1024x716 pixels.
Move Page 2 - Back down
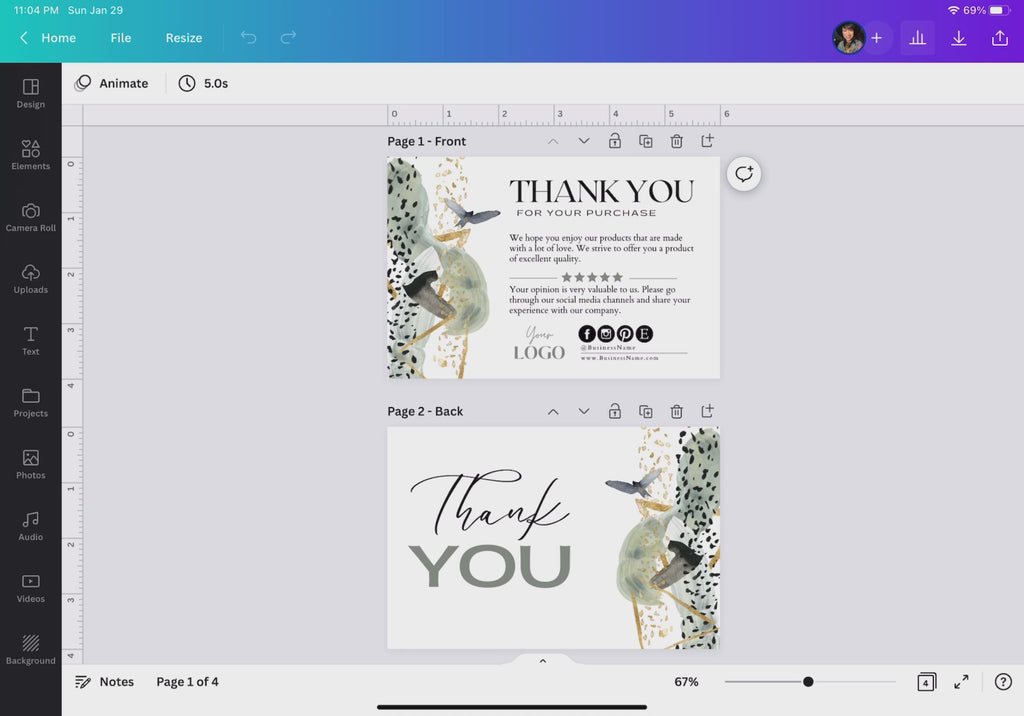(x=584, y=411)
